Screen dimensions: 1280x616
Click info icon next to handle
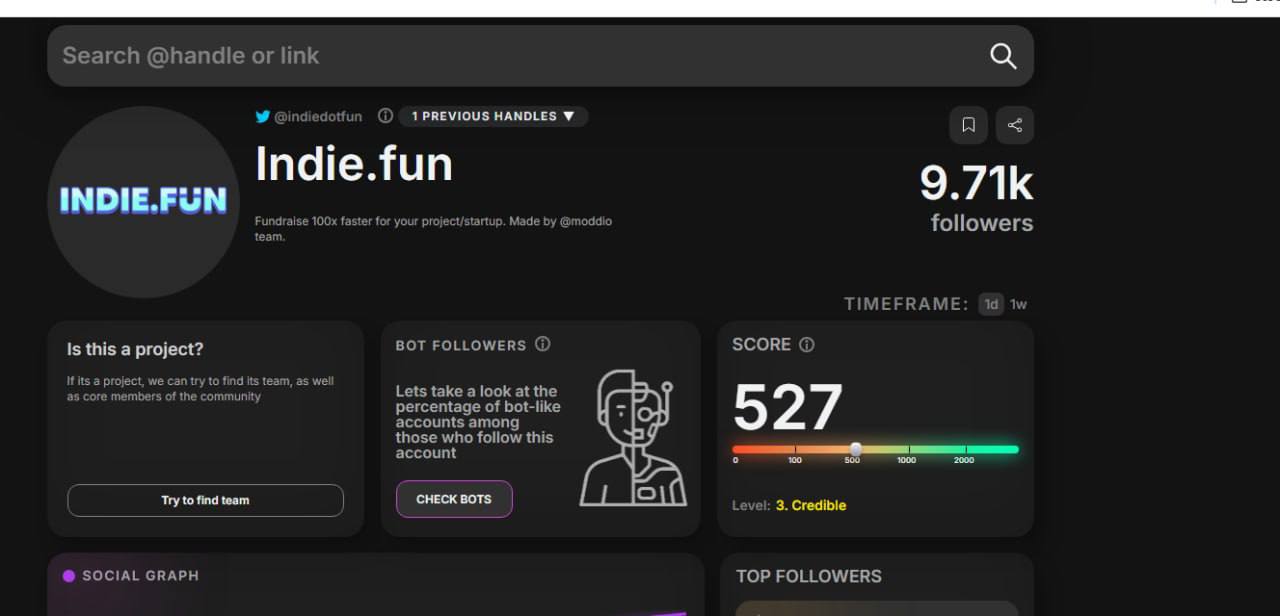point(385,116)
